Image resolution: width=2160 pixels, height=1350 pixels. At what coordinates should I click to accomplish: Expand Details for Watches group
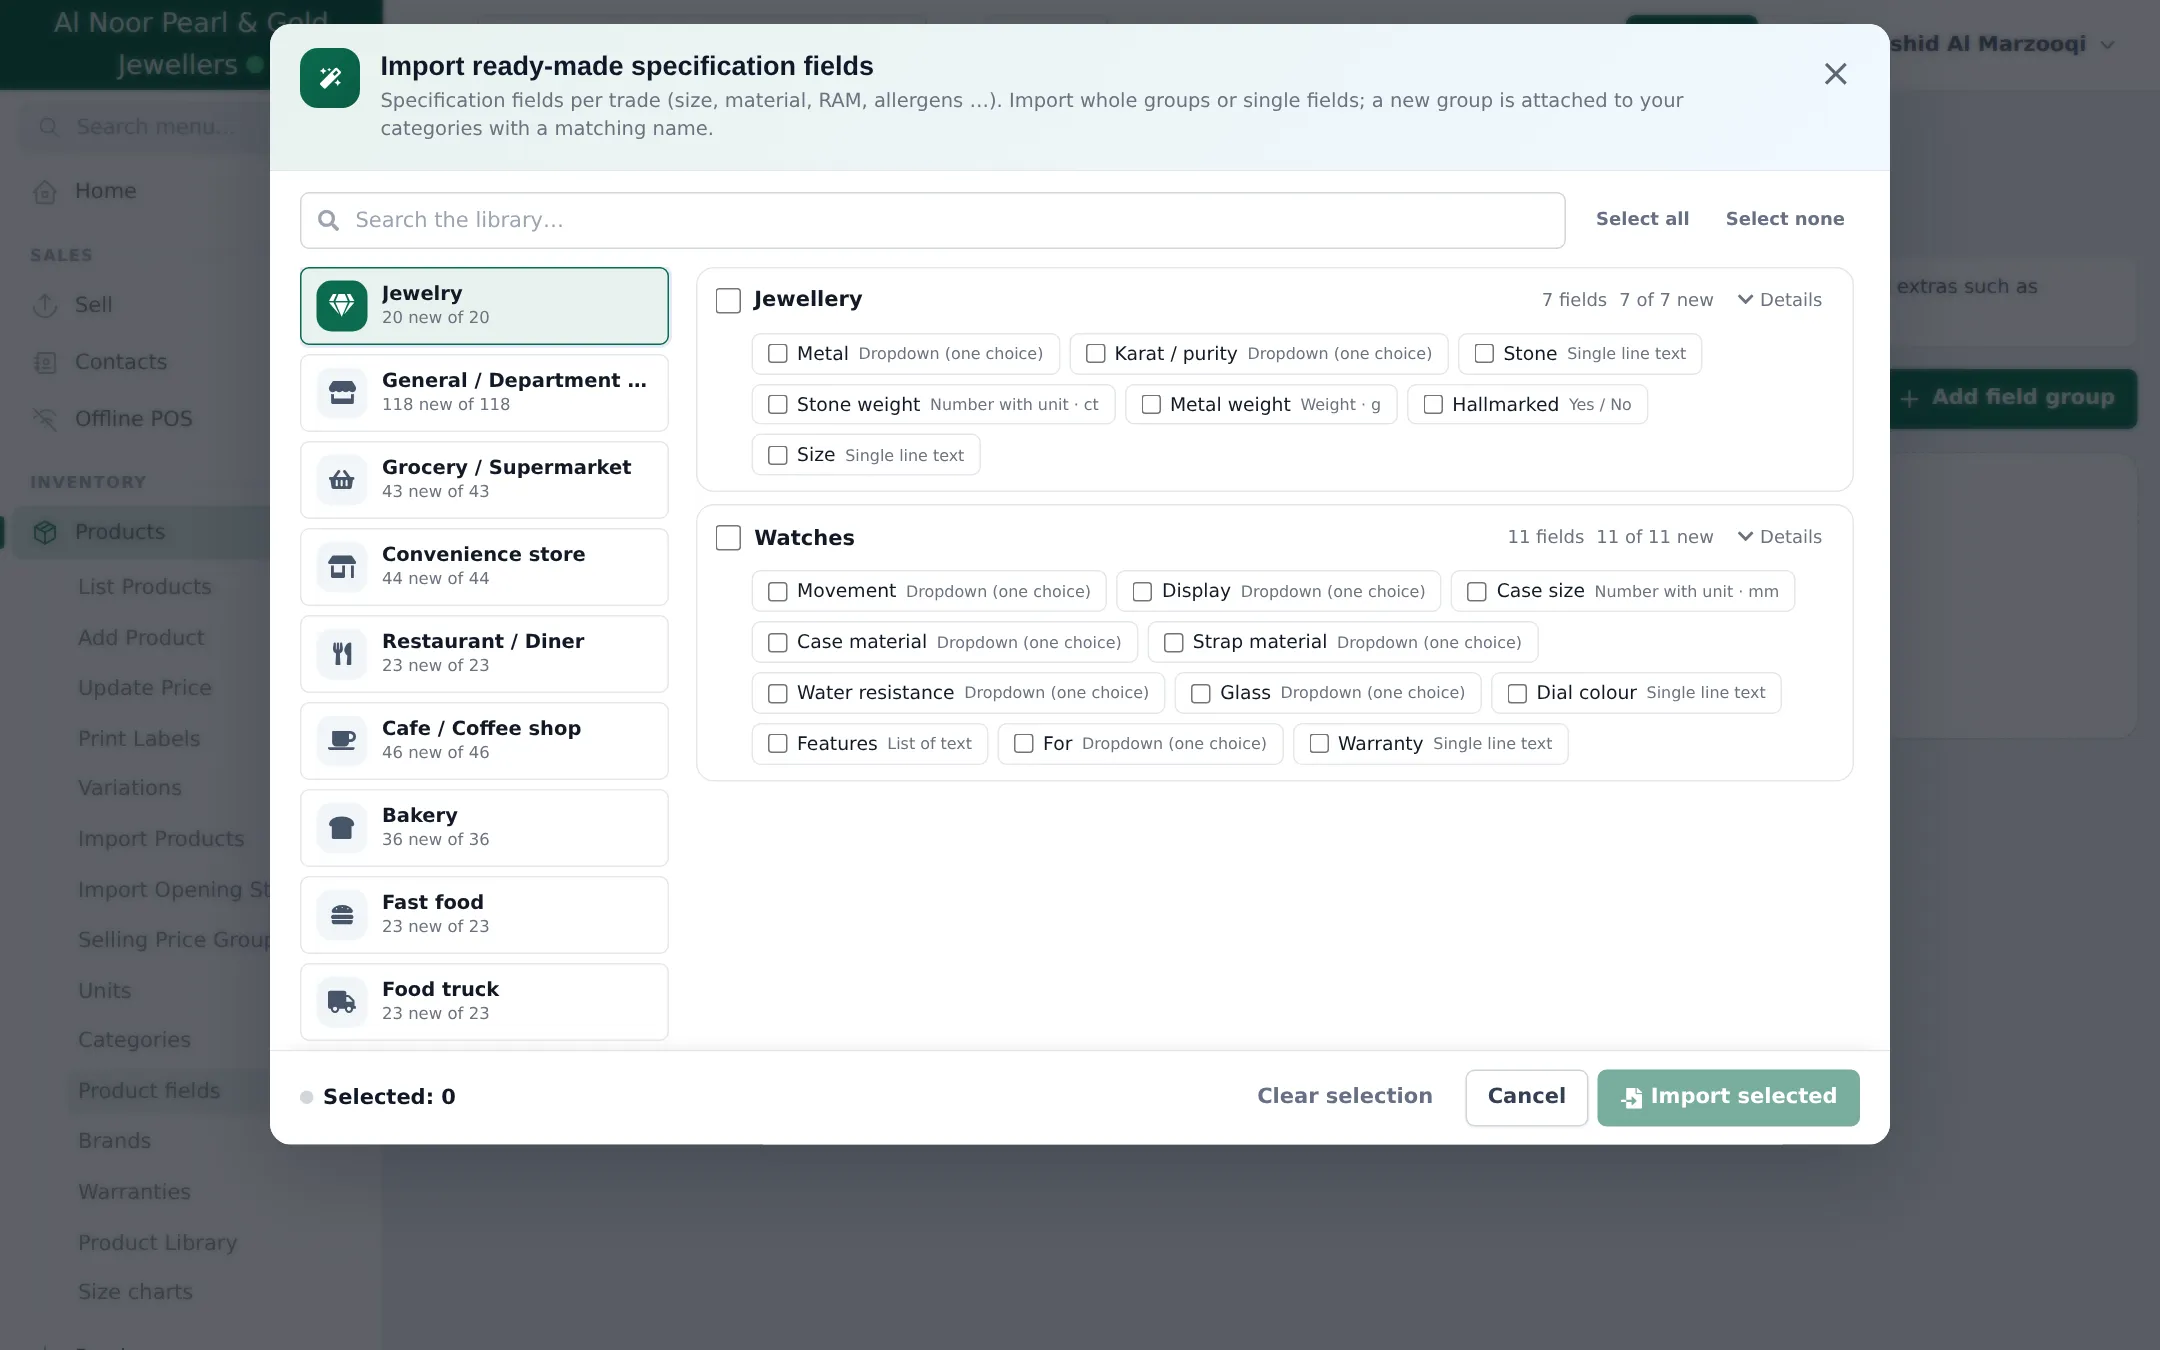(1779, 537)
